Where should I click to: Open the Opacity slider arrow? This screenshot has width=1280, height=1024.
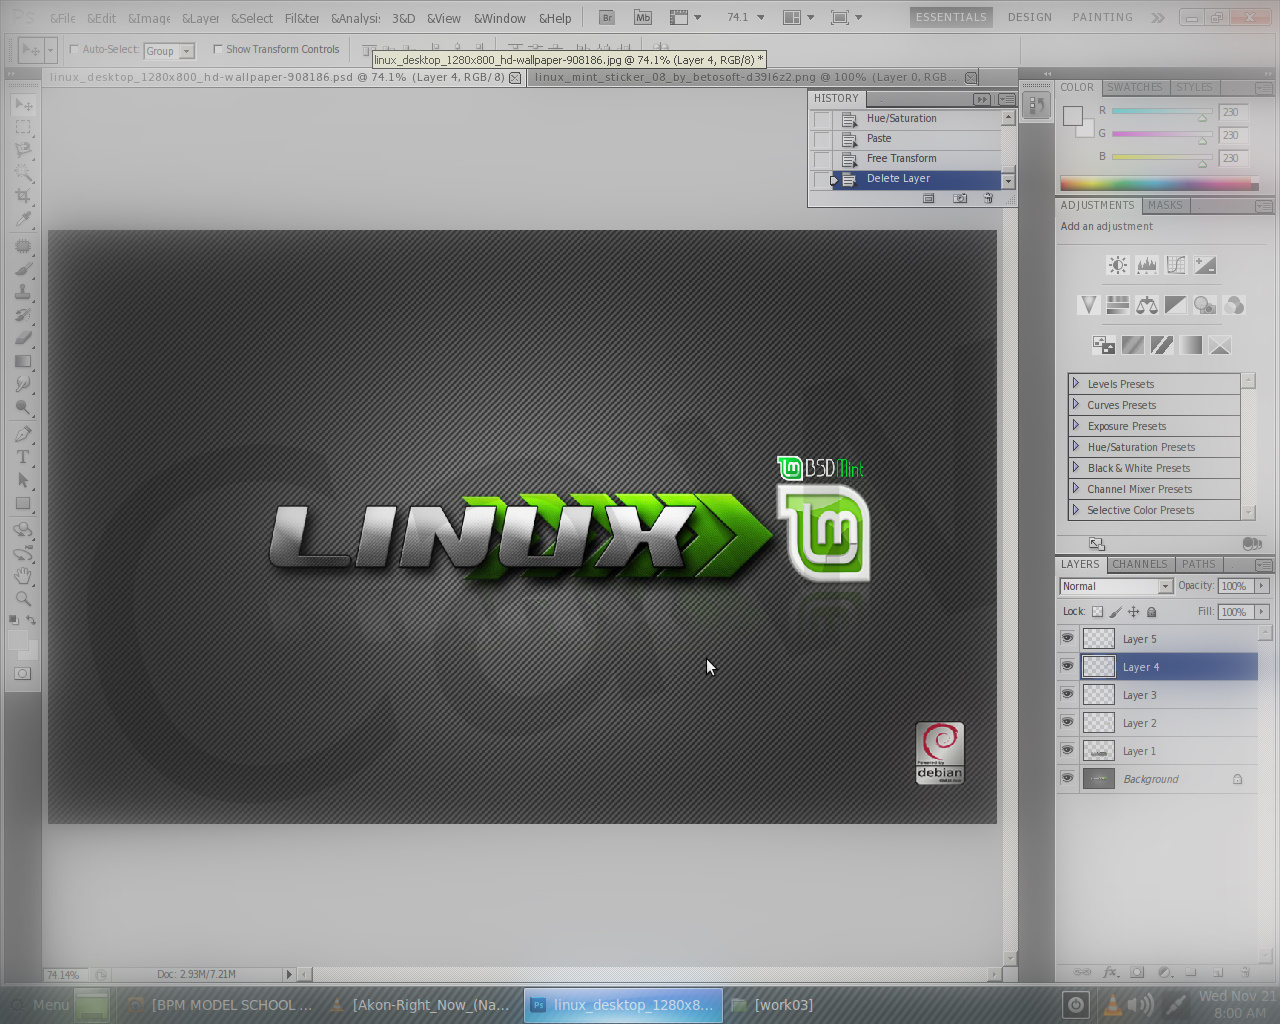[1262, 586]
